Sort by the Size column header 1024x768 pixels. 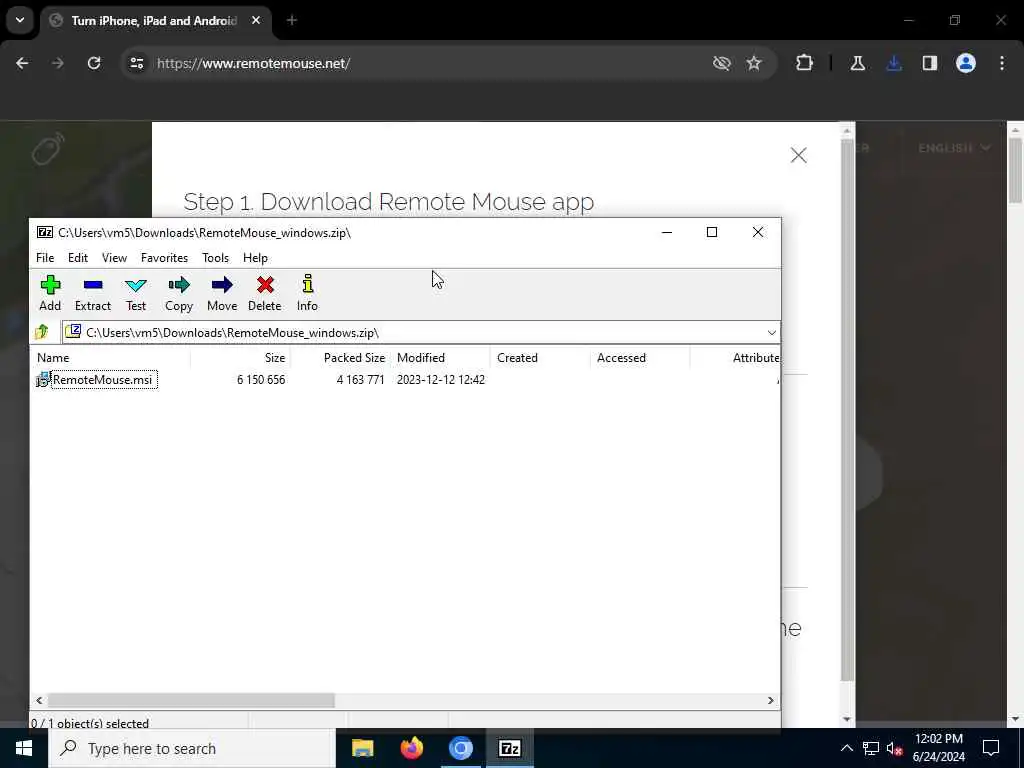coord(240,358)
